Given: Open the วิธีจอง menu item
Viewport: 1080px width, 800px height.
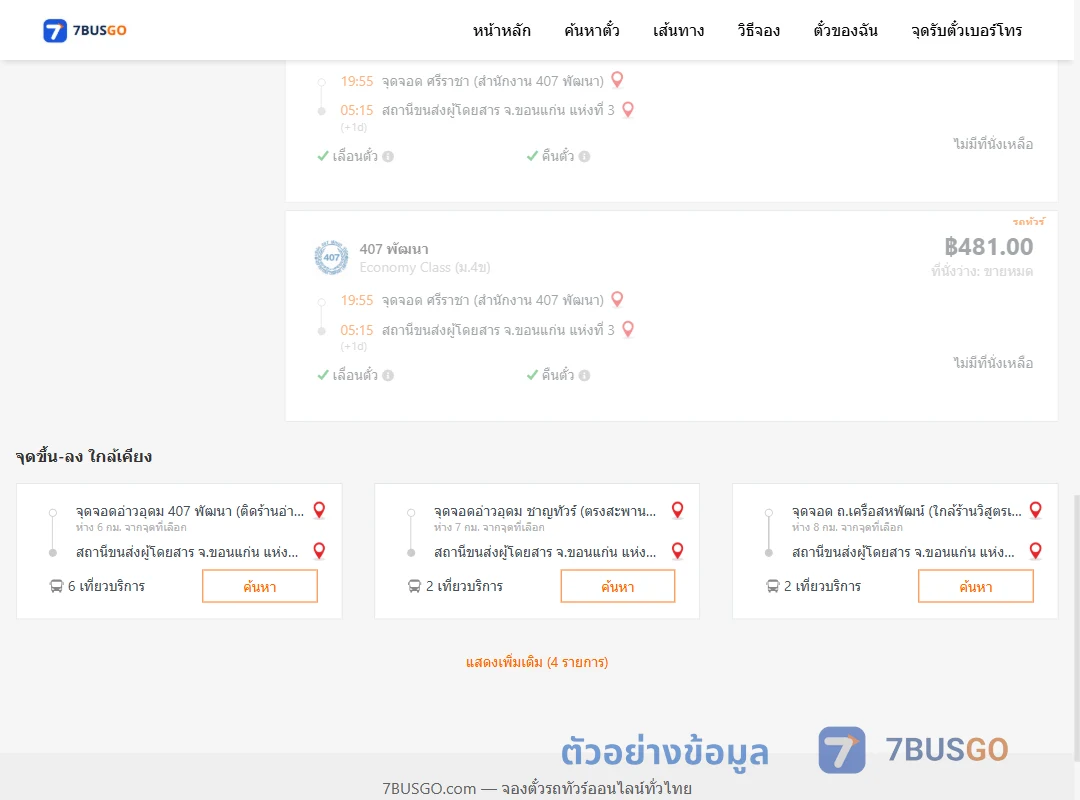Looking at the screenshot, I should [758, 30].
